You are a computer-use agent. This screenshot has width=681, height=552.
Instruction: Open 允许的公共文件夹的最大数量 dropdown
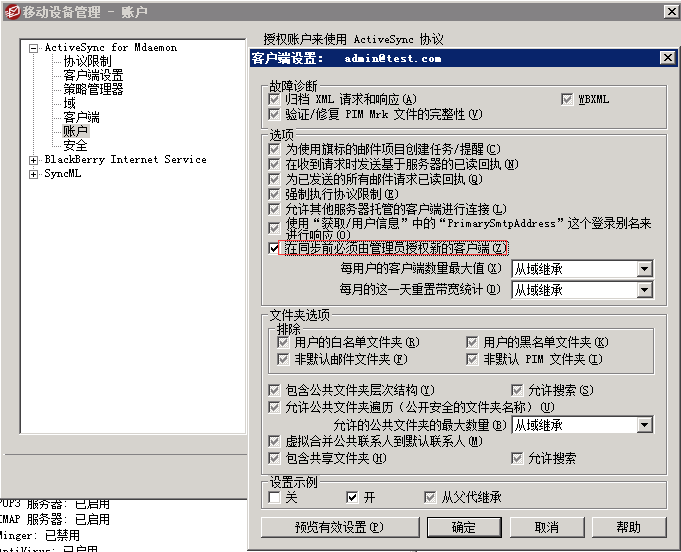pos(645,425)
